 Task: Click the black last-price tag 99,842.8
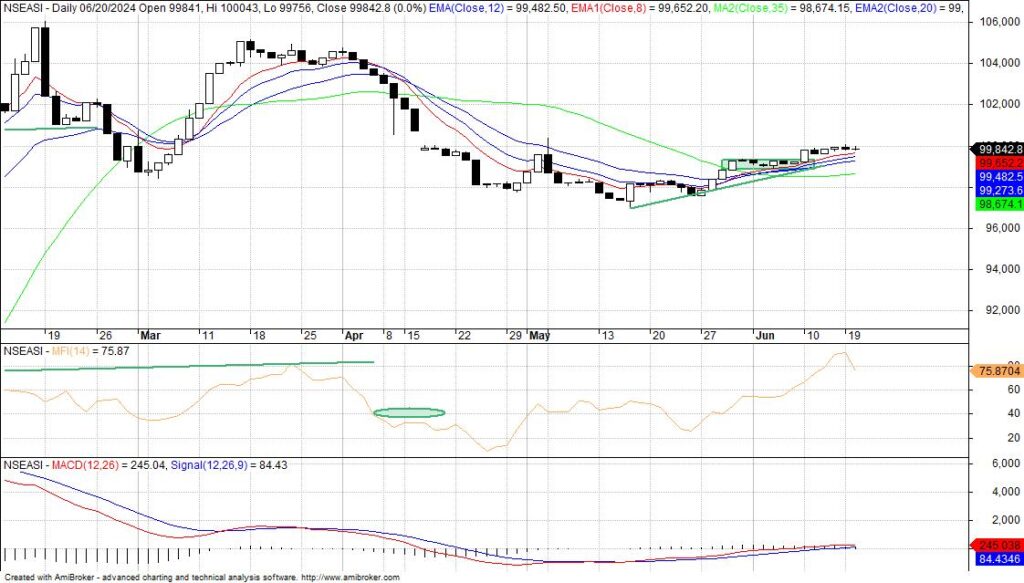[x=997, y=148]
